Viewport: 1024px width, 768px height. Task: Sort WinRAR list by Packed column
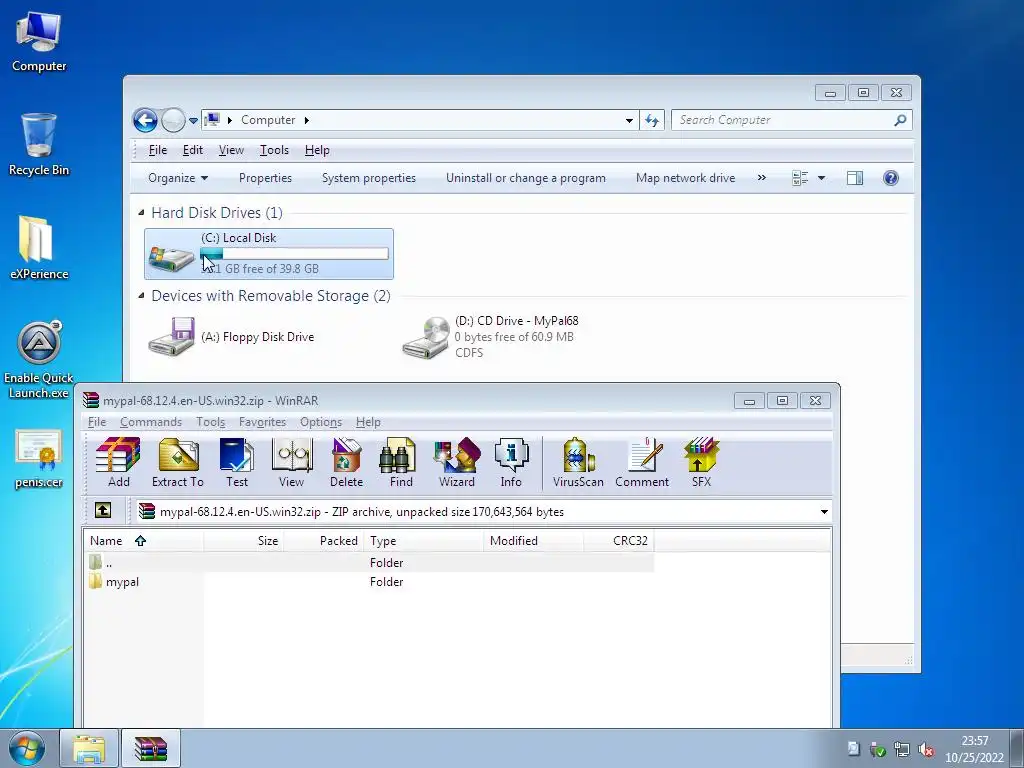pos(324,541)
